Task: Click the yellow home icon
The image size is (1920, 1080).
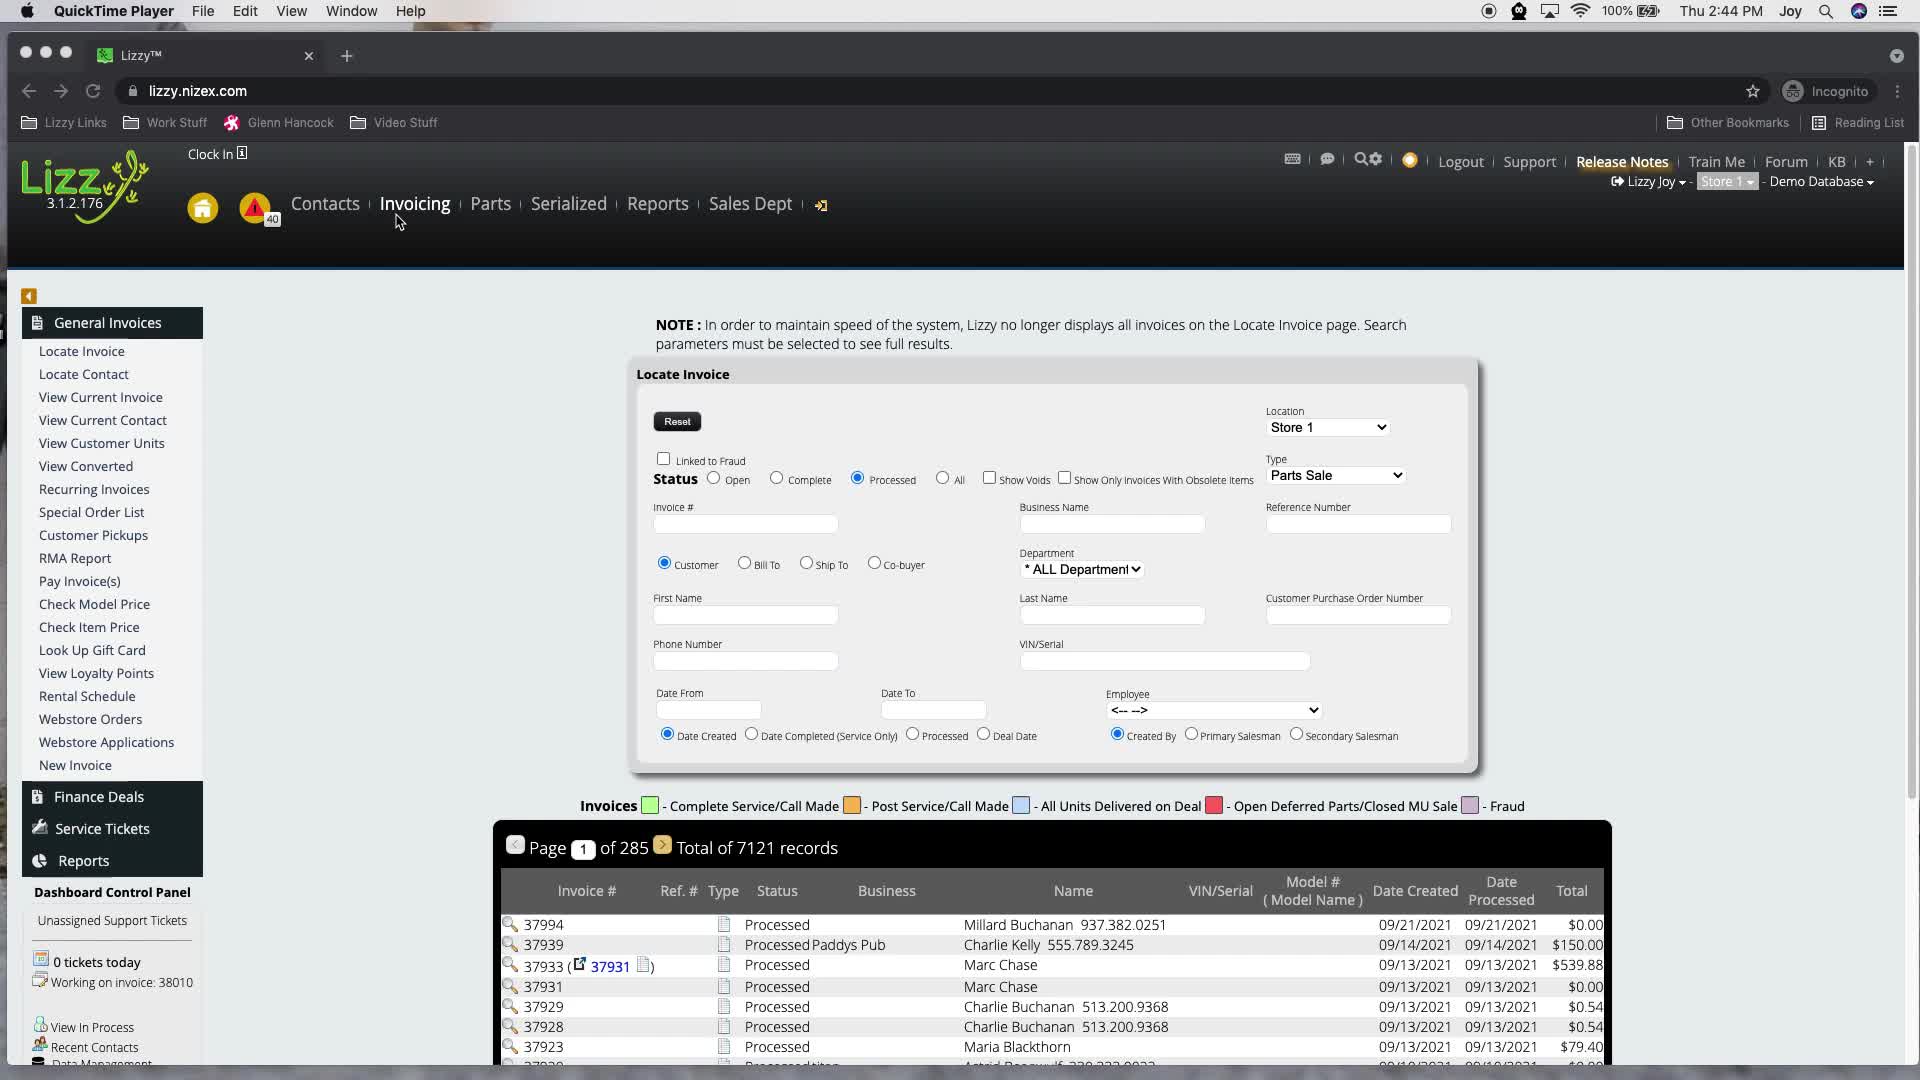Action: coord(202,208)
